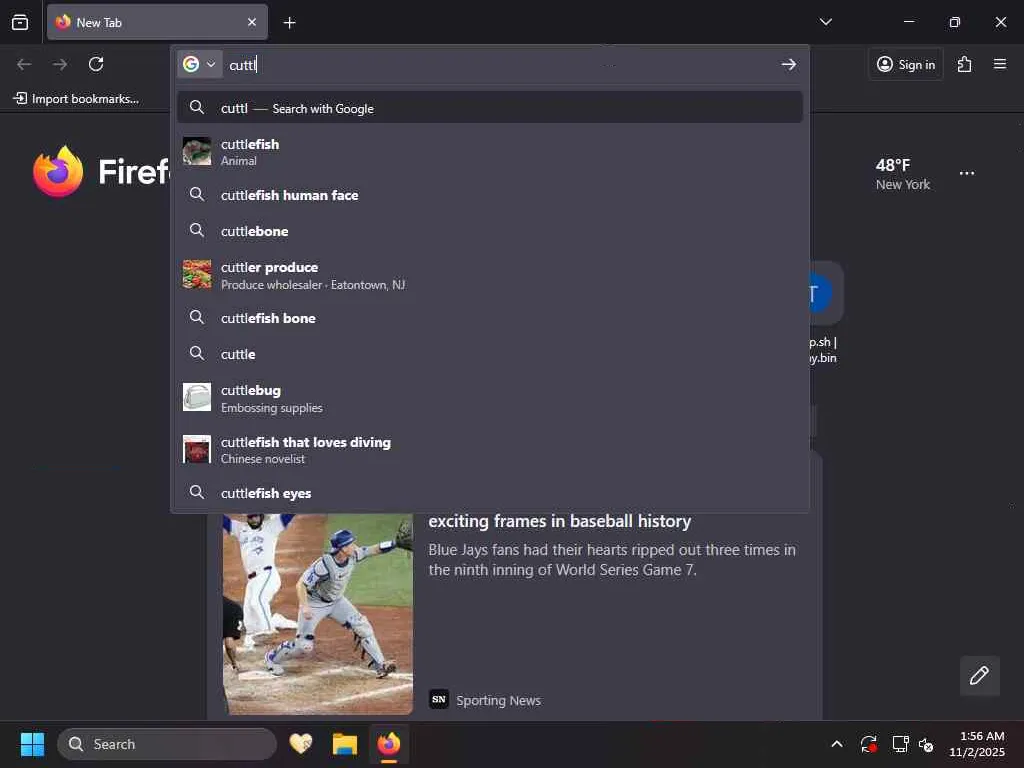
Task: Pick cuttlefish eyes suggestion
Action: pyautogui.click(x=490, y=492)
